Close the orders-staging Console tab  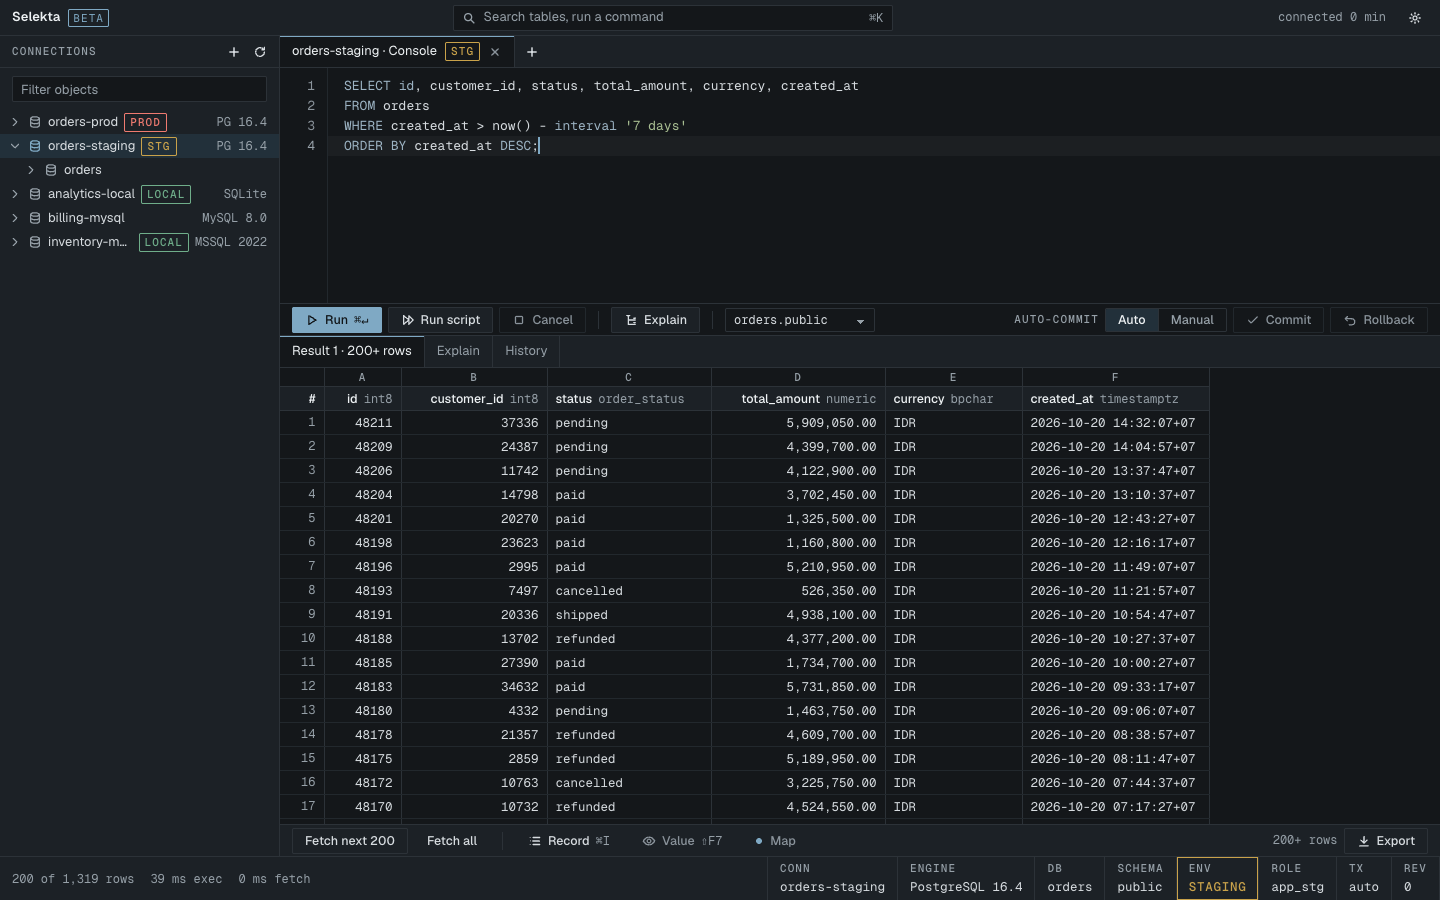tap(495, 52)
